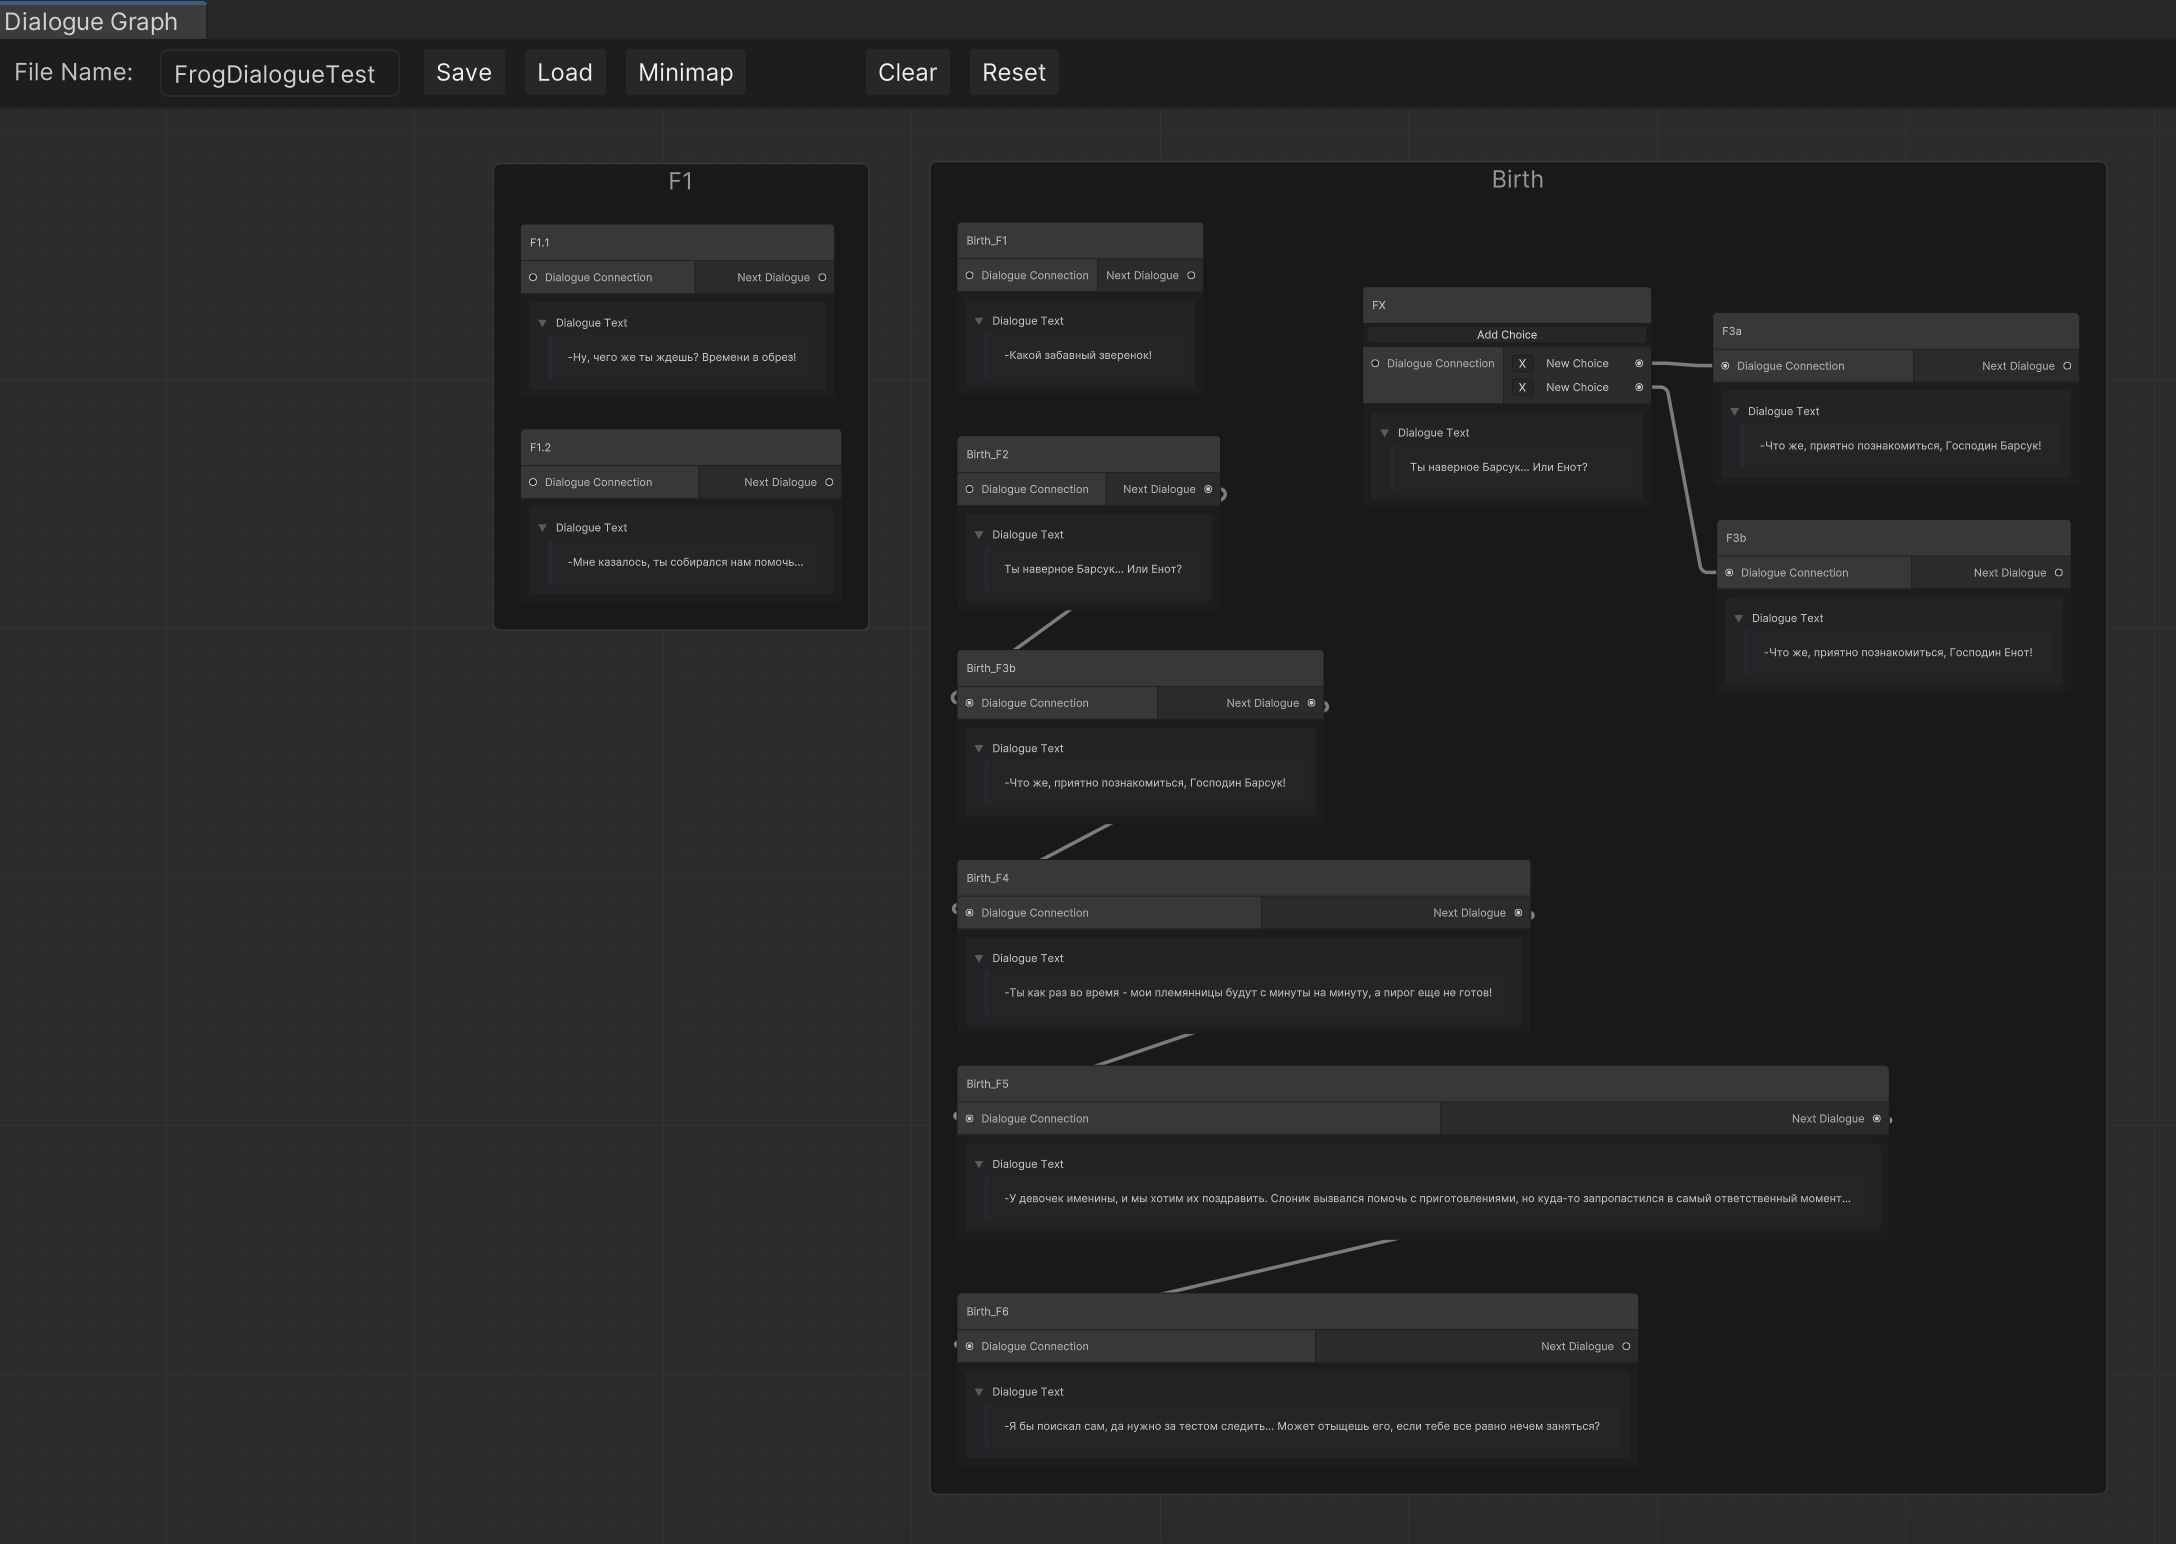This screenshot has width=2176, height=1544.
Task: Click FX Dialogue Connection input port
Action: click(x=1375, y=364)
